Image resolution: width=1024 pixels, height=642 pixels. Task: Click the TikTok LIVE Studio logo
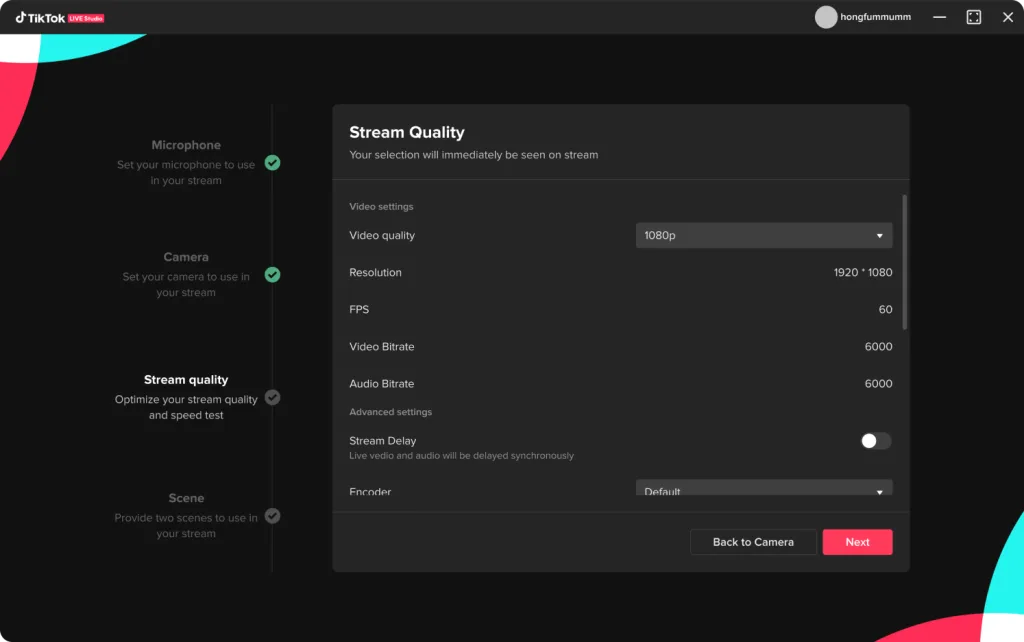coord(59,17)
